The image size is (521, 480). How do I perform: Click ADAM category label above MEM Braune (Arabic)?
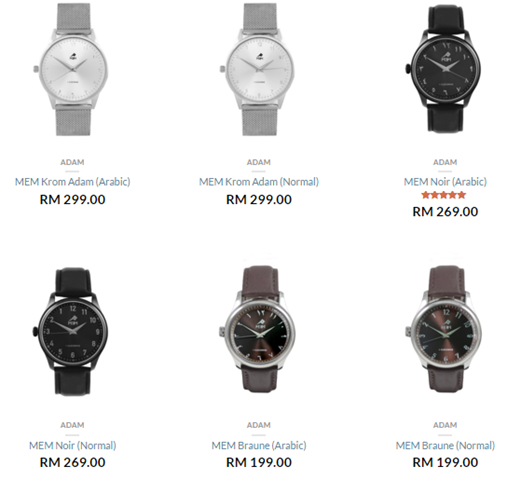259,425
